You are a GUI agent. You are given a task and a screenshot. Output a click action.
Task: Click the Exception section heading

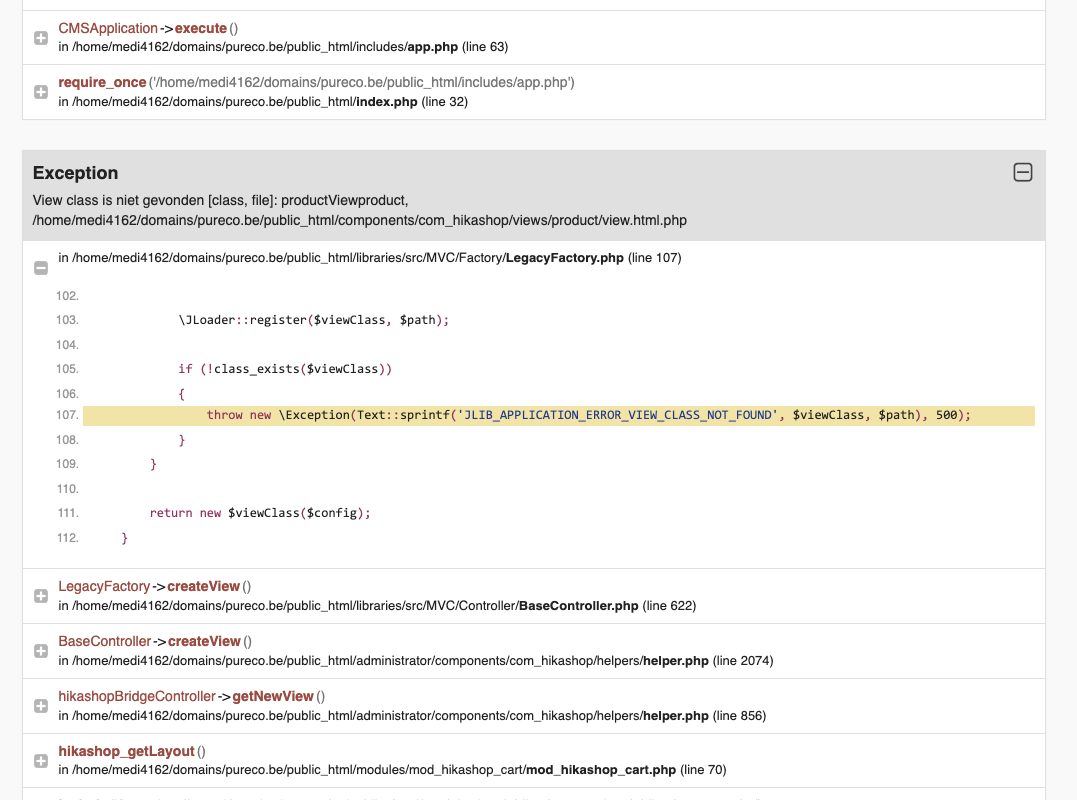point(76,173)
